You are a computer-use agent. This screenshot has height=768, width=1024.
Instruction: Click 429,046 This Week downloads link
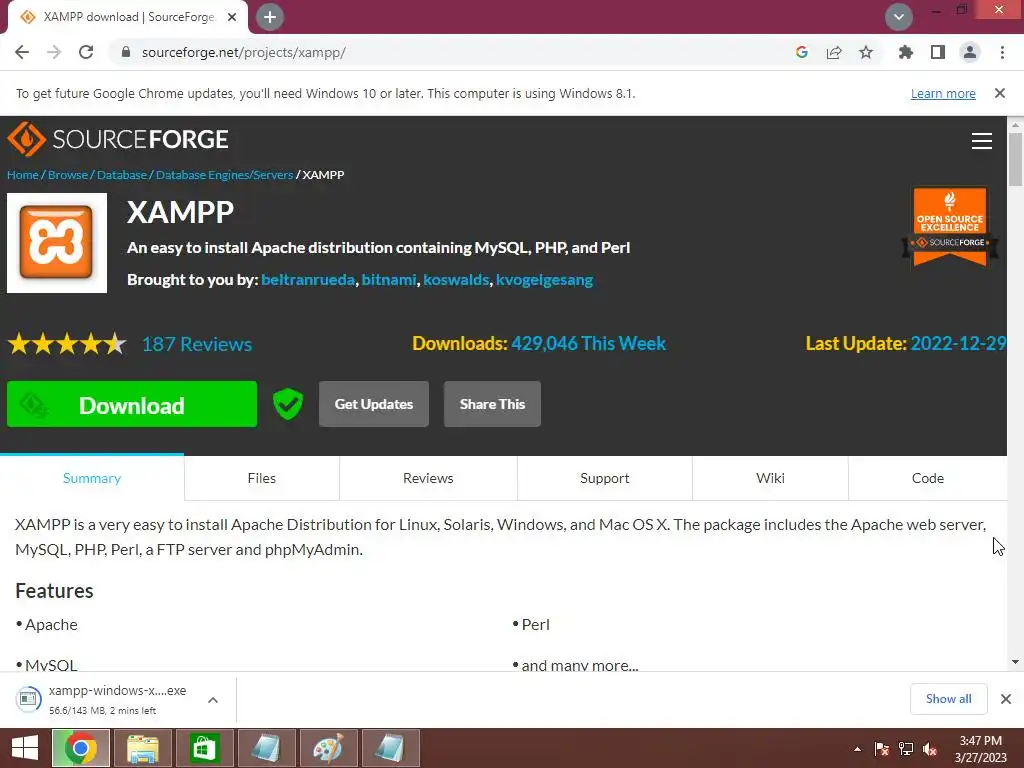(x=588, y=344)
